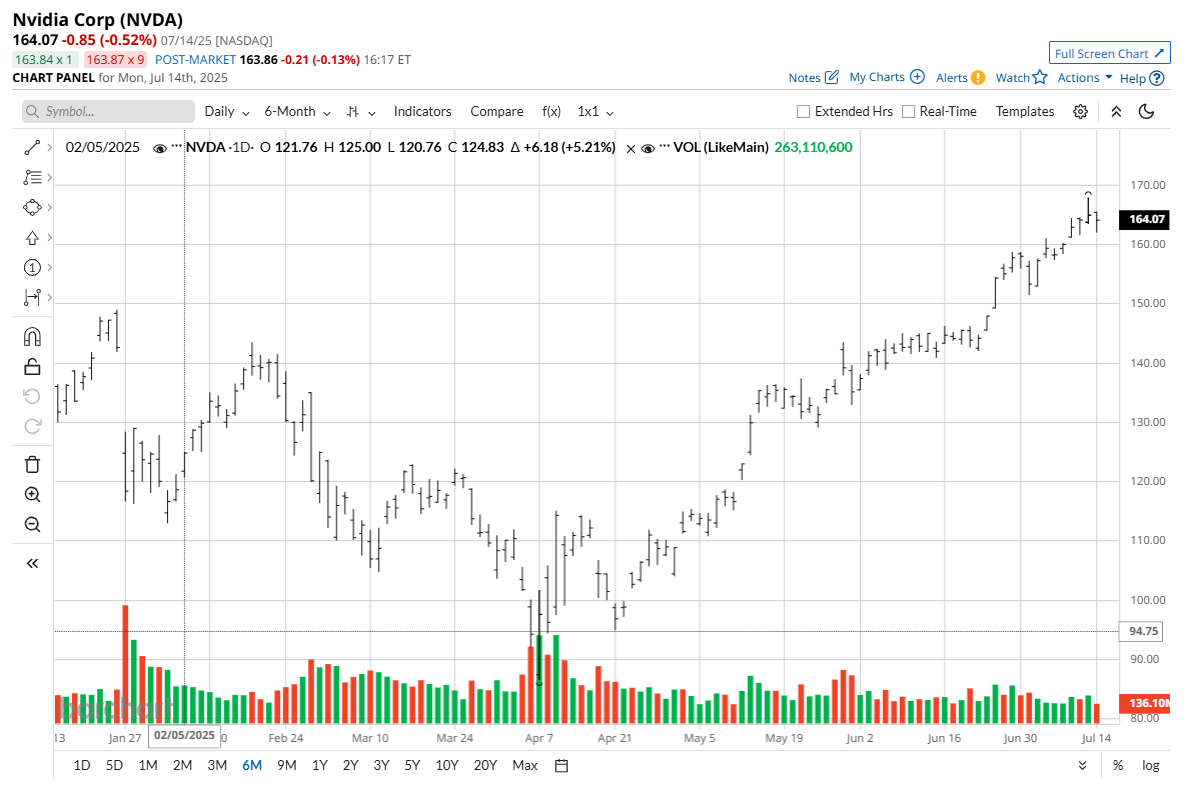Open the Templates menu
1198x791 pixels.
(x=1025, y=112)
